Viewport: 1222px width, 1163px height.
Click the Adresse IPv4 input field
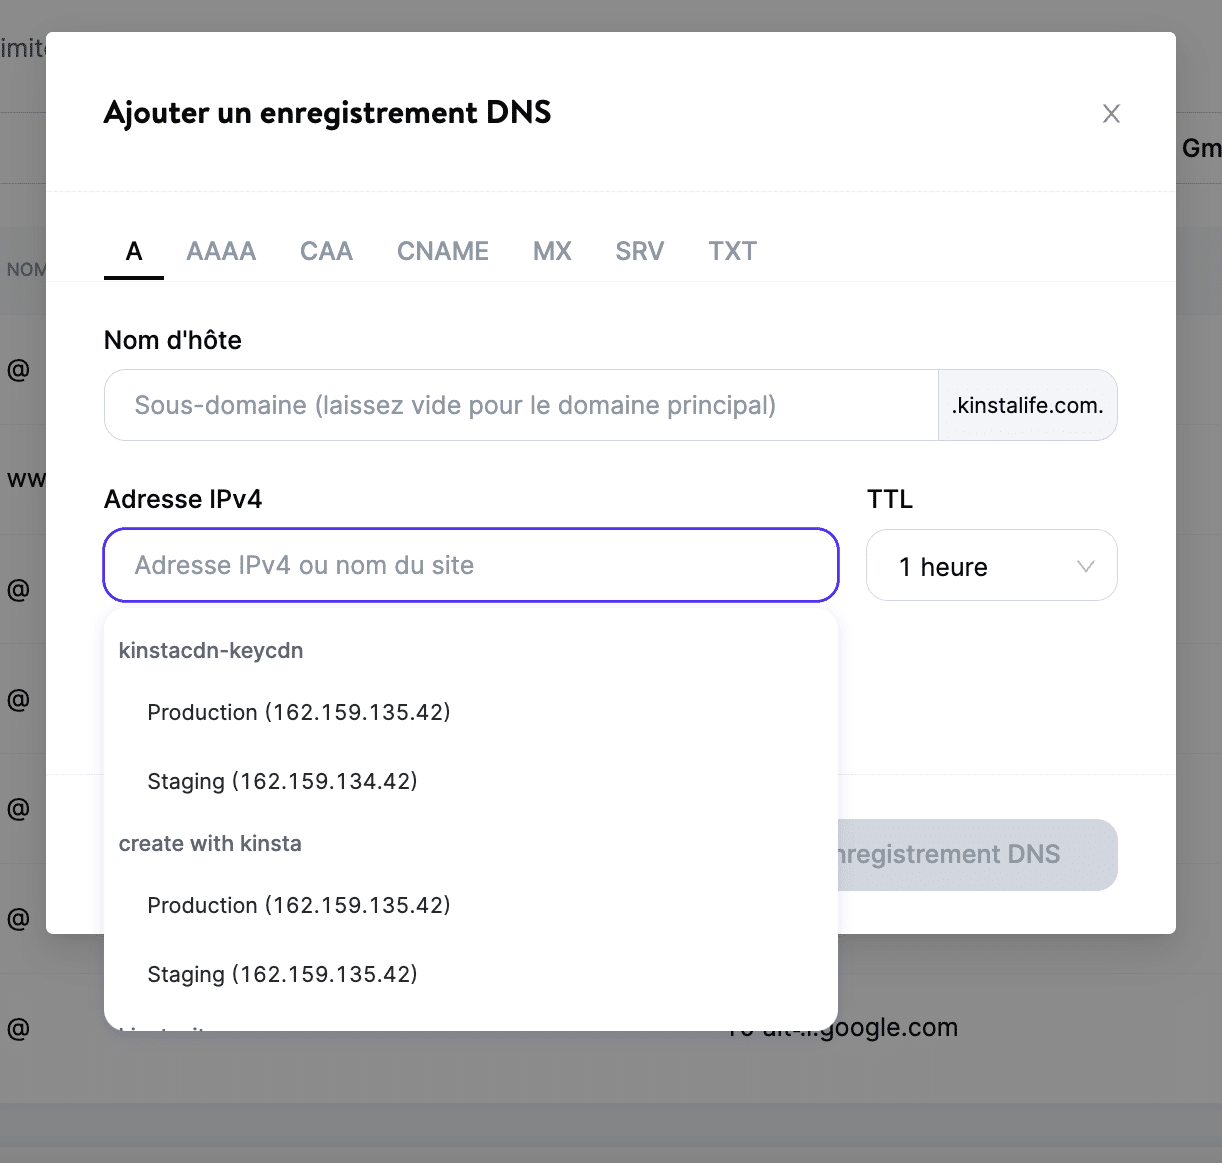[x=470, y=565]
